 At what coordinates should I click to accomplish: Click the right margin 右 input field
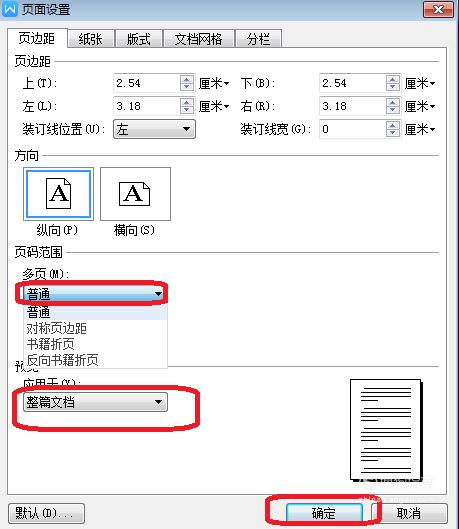(353, 106)
